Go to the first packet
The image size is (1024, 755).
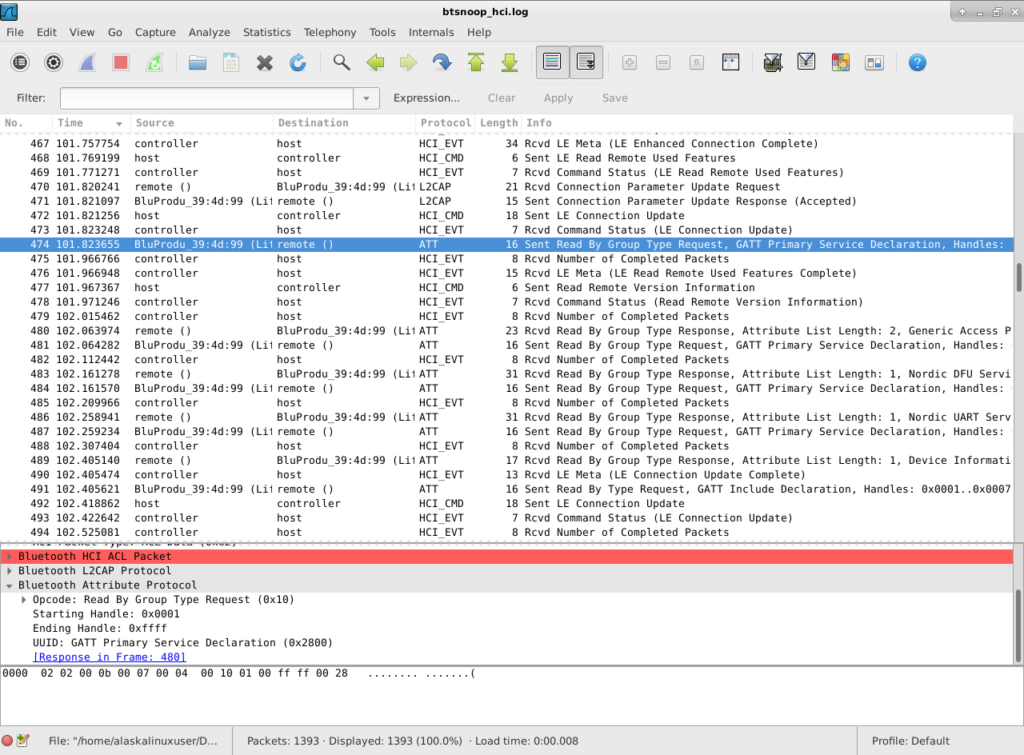(476, 63)
